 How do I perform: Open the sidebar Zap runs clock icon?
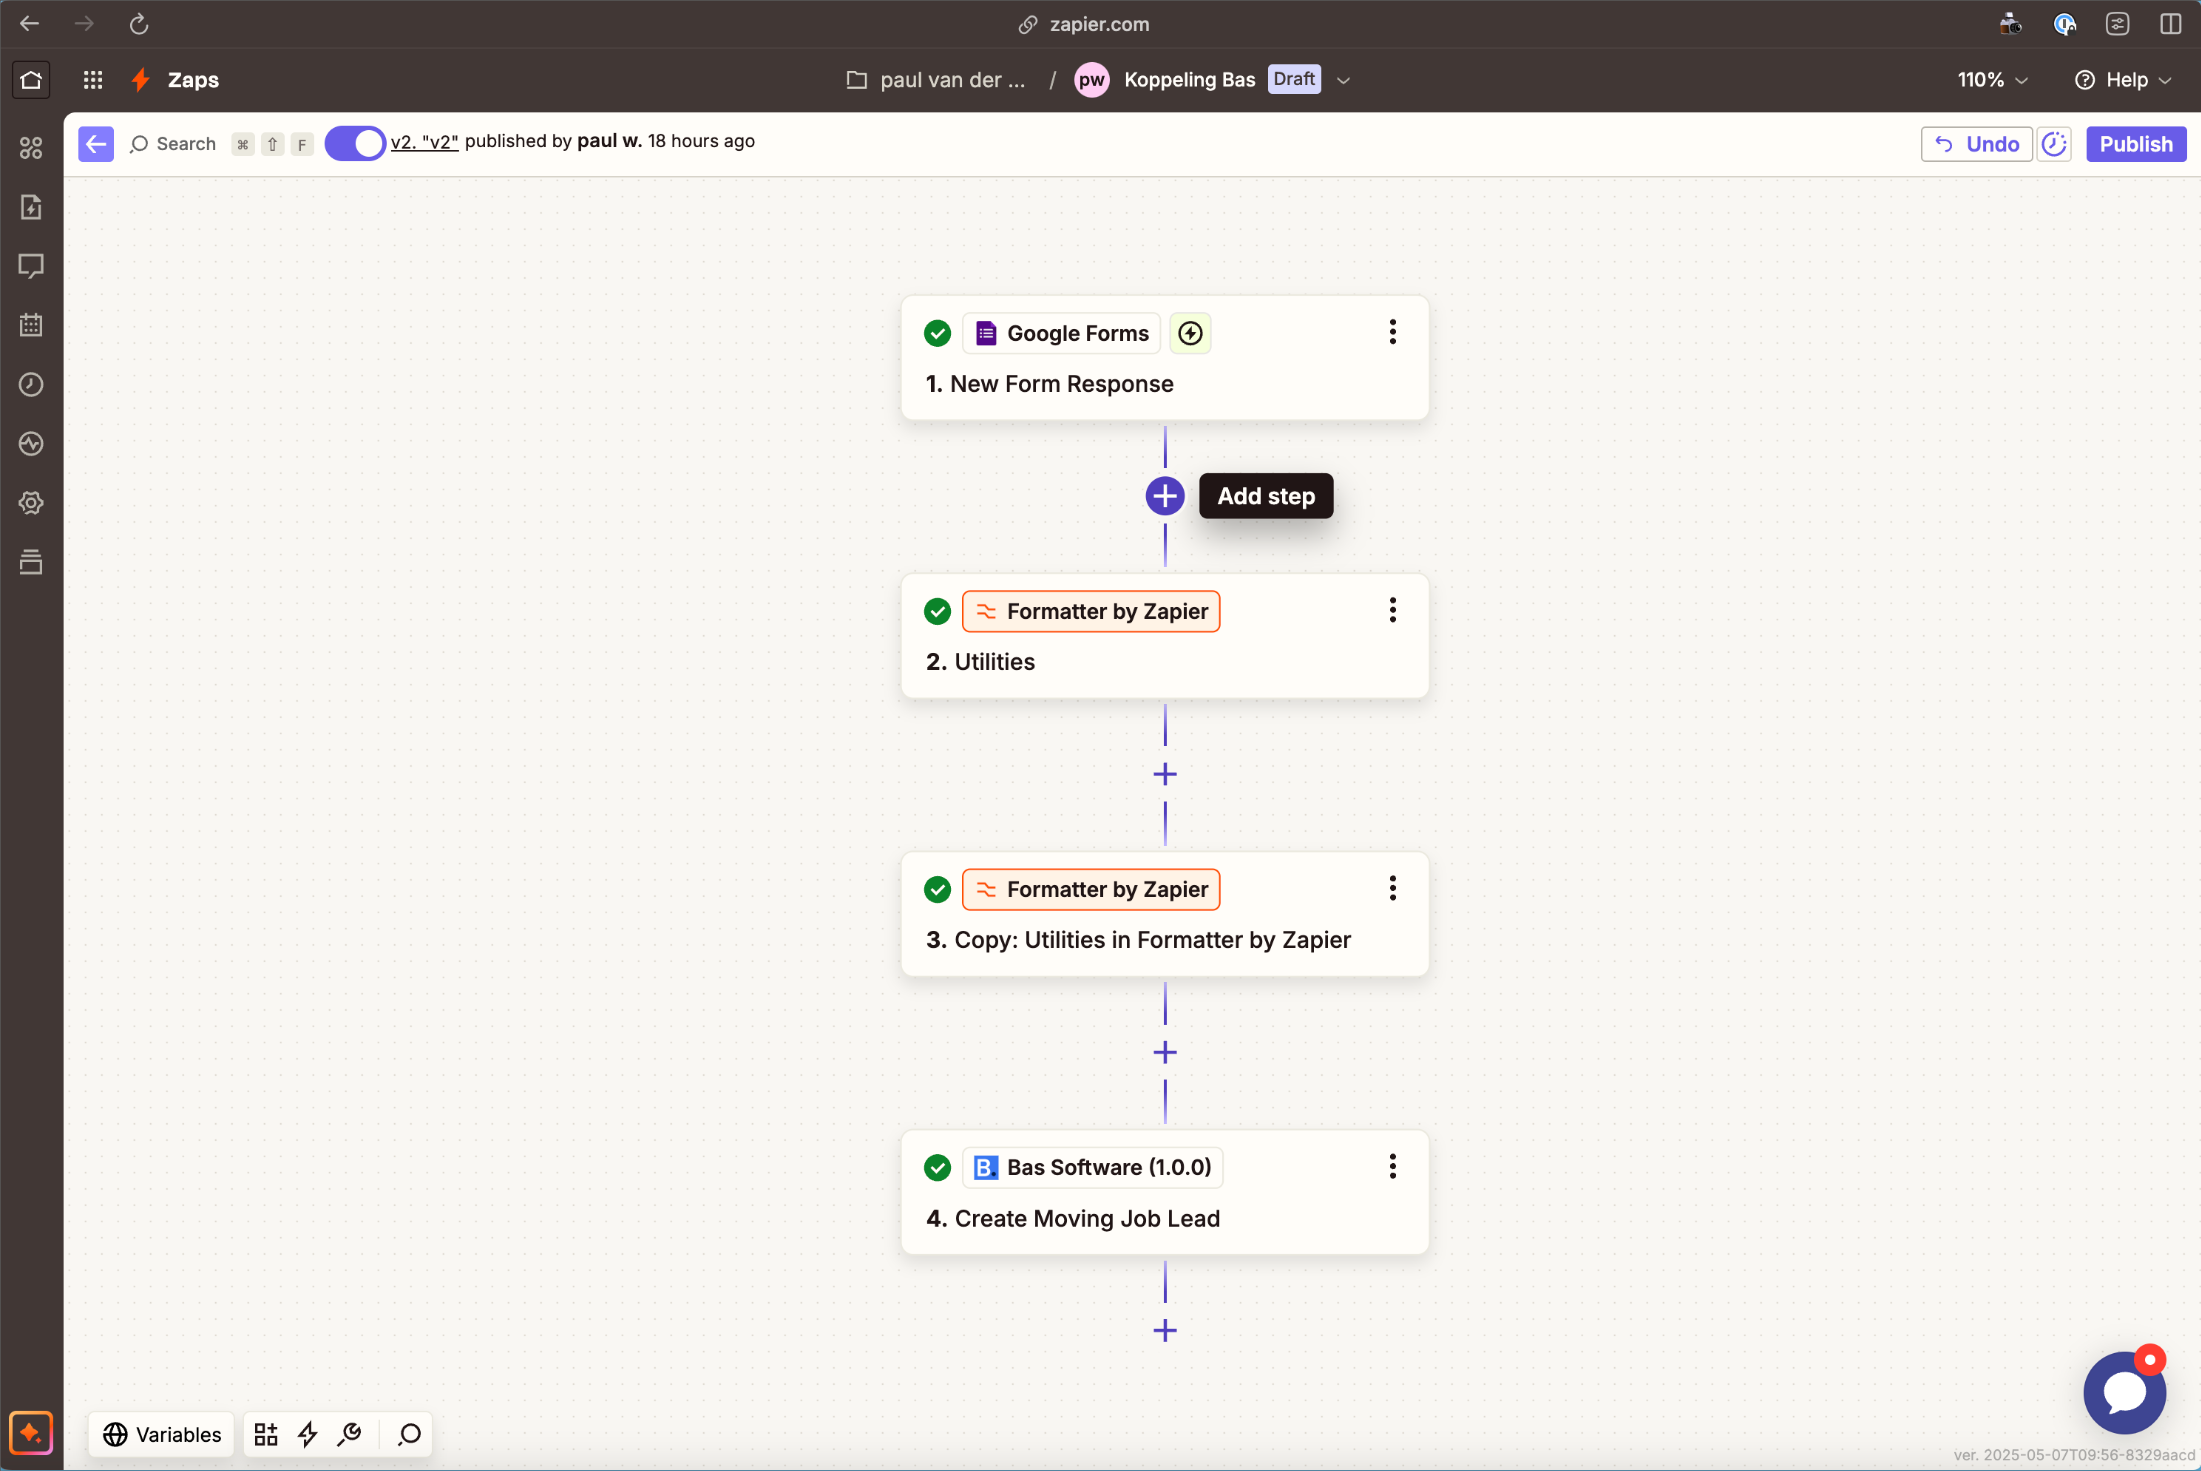tap(31, 385)
